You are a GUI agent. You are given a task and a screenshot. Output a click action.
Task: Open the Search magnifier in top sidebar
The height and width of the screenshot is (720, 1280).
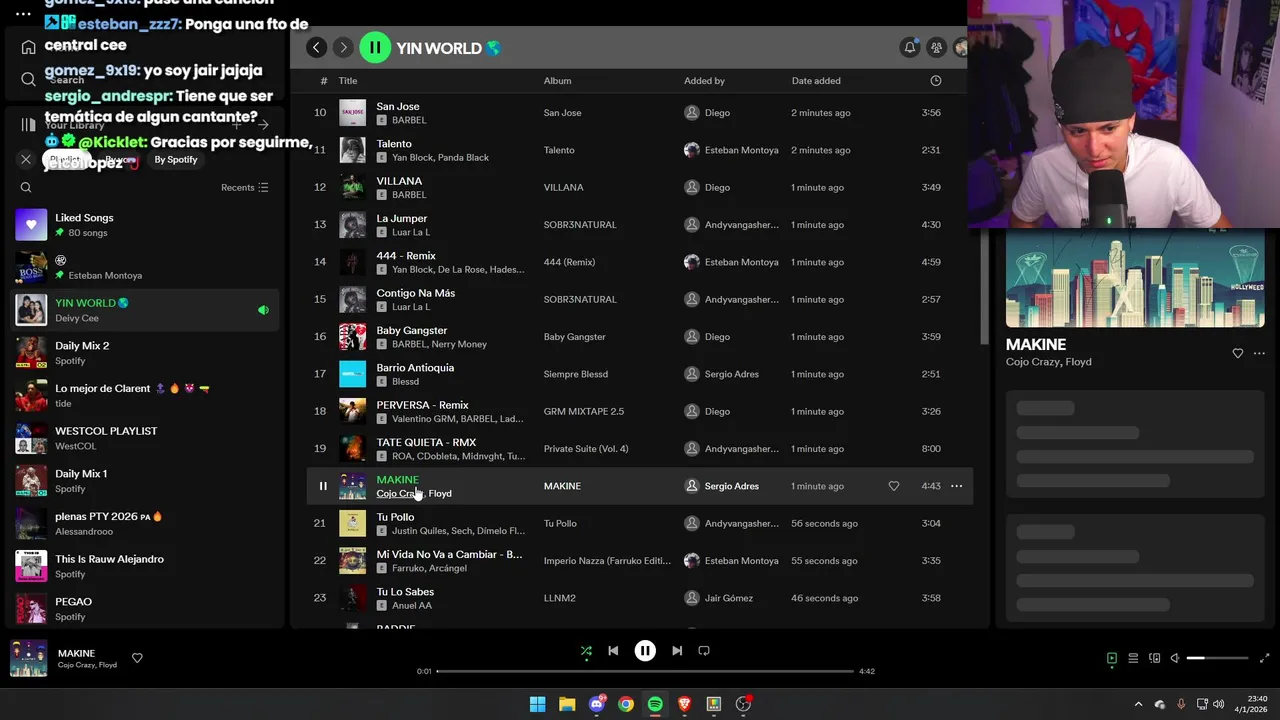(x=28, y=79)
